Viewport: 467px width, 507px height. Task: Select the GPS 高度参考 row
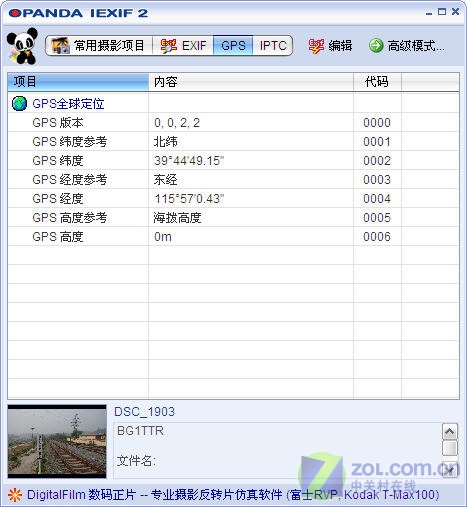coord(233,218)
